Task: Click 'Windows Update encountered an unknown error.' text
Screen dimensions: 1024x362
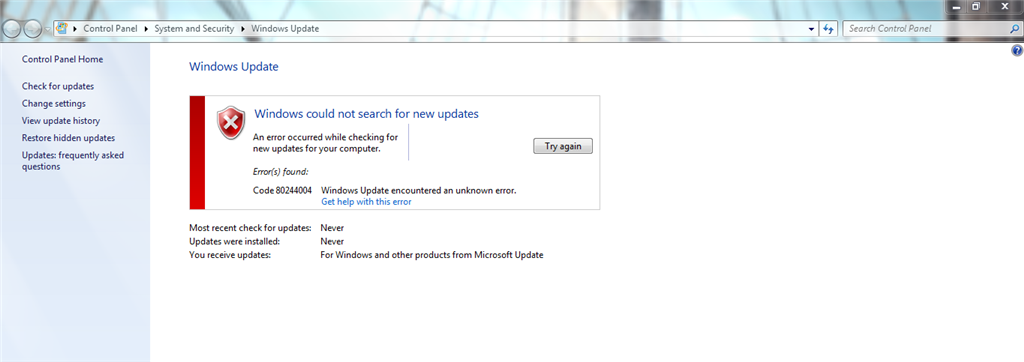Action: 419,190
